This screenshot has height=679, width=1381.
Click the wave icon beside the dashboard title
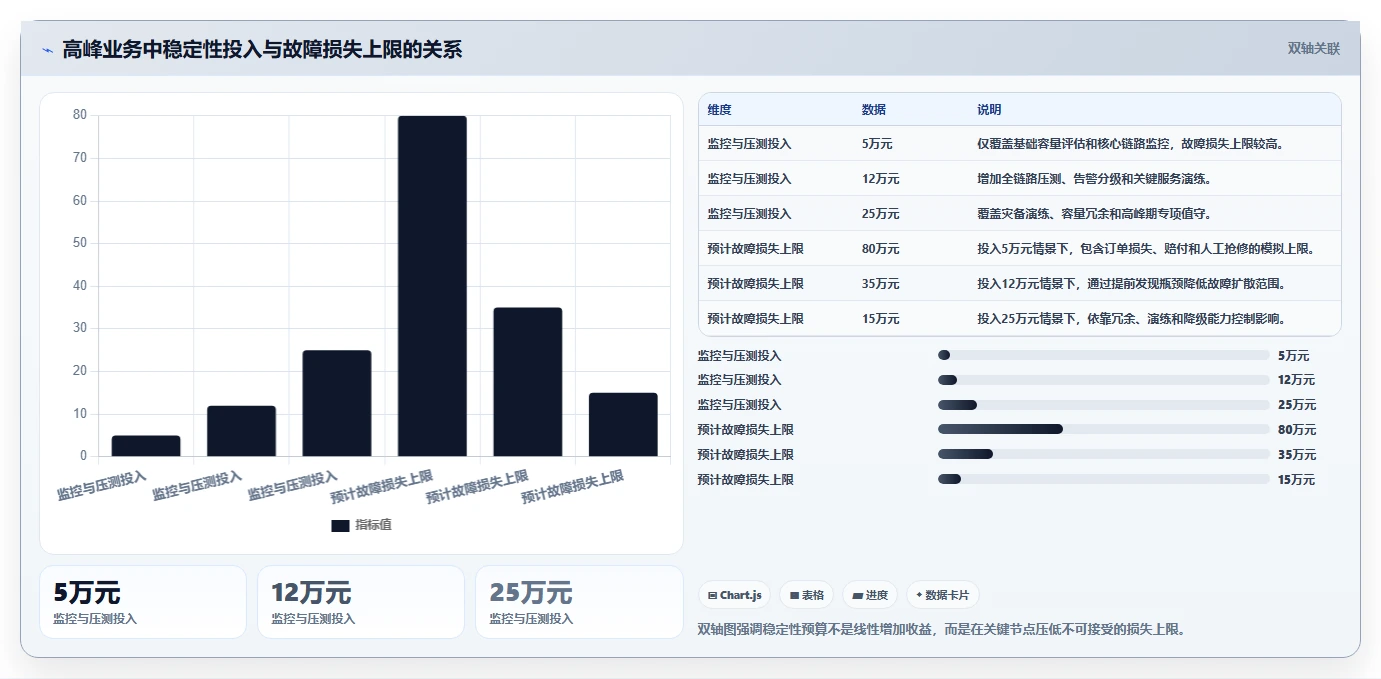(48, 50)
